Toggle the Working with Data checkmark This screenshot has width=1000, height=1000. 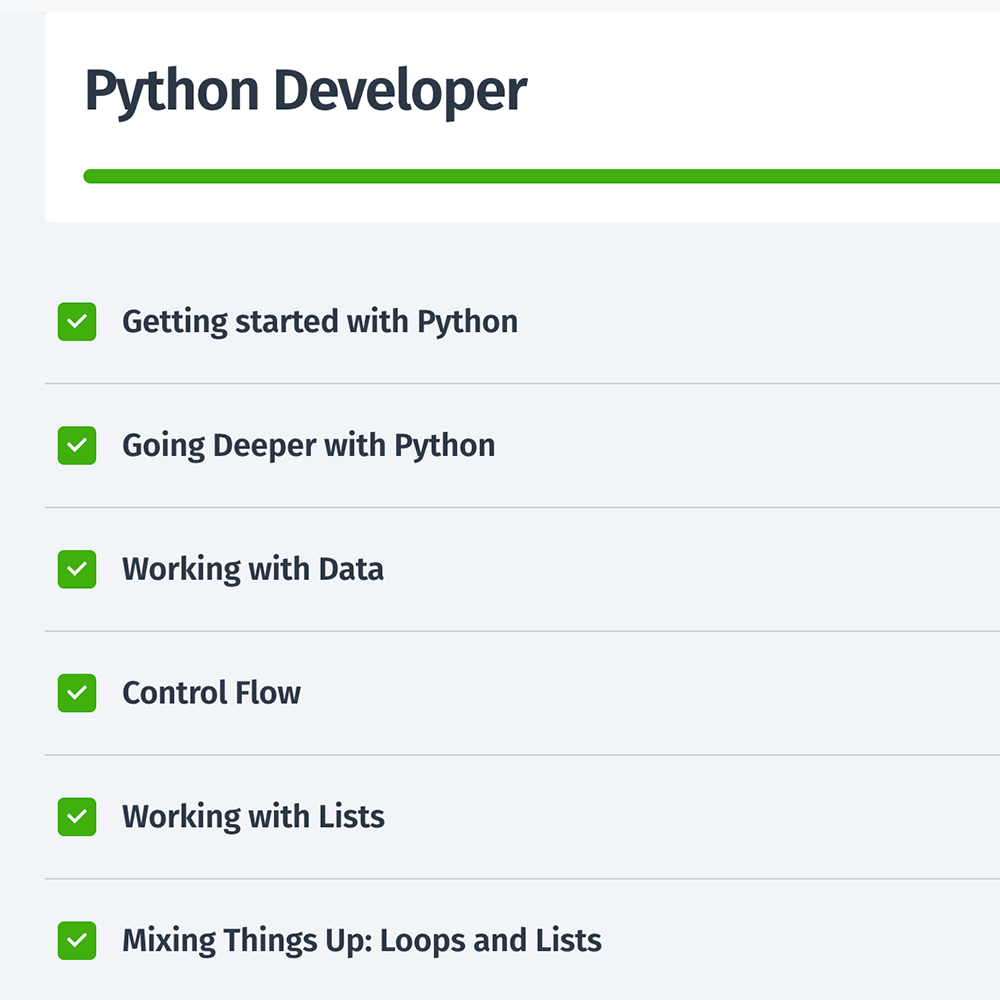pyautogui.click(x=77, y=570)
